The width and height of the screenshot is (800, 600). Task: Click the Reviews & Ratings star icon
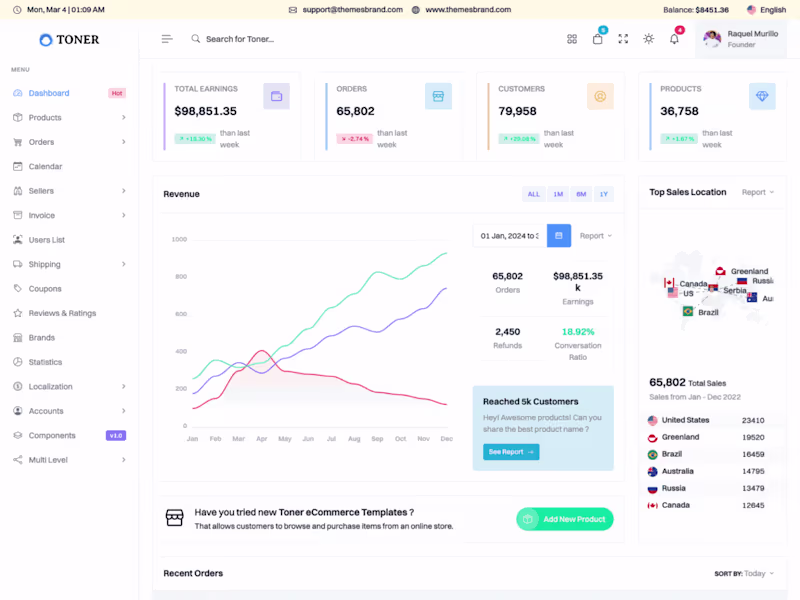pos(18,313)
